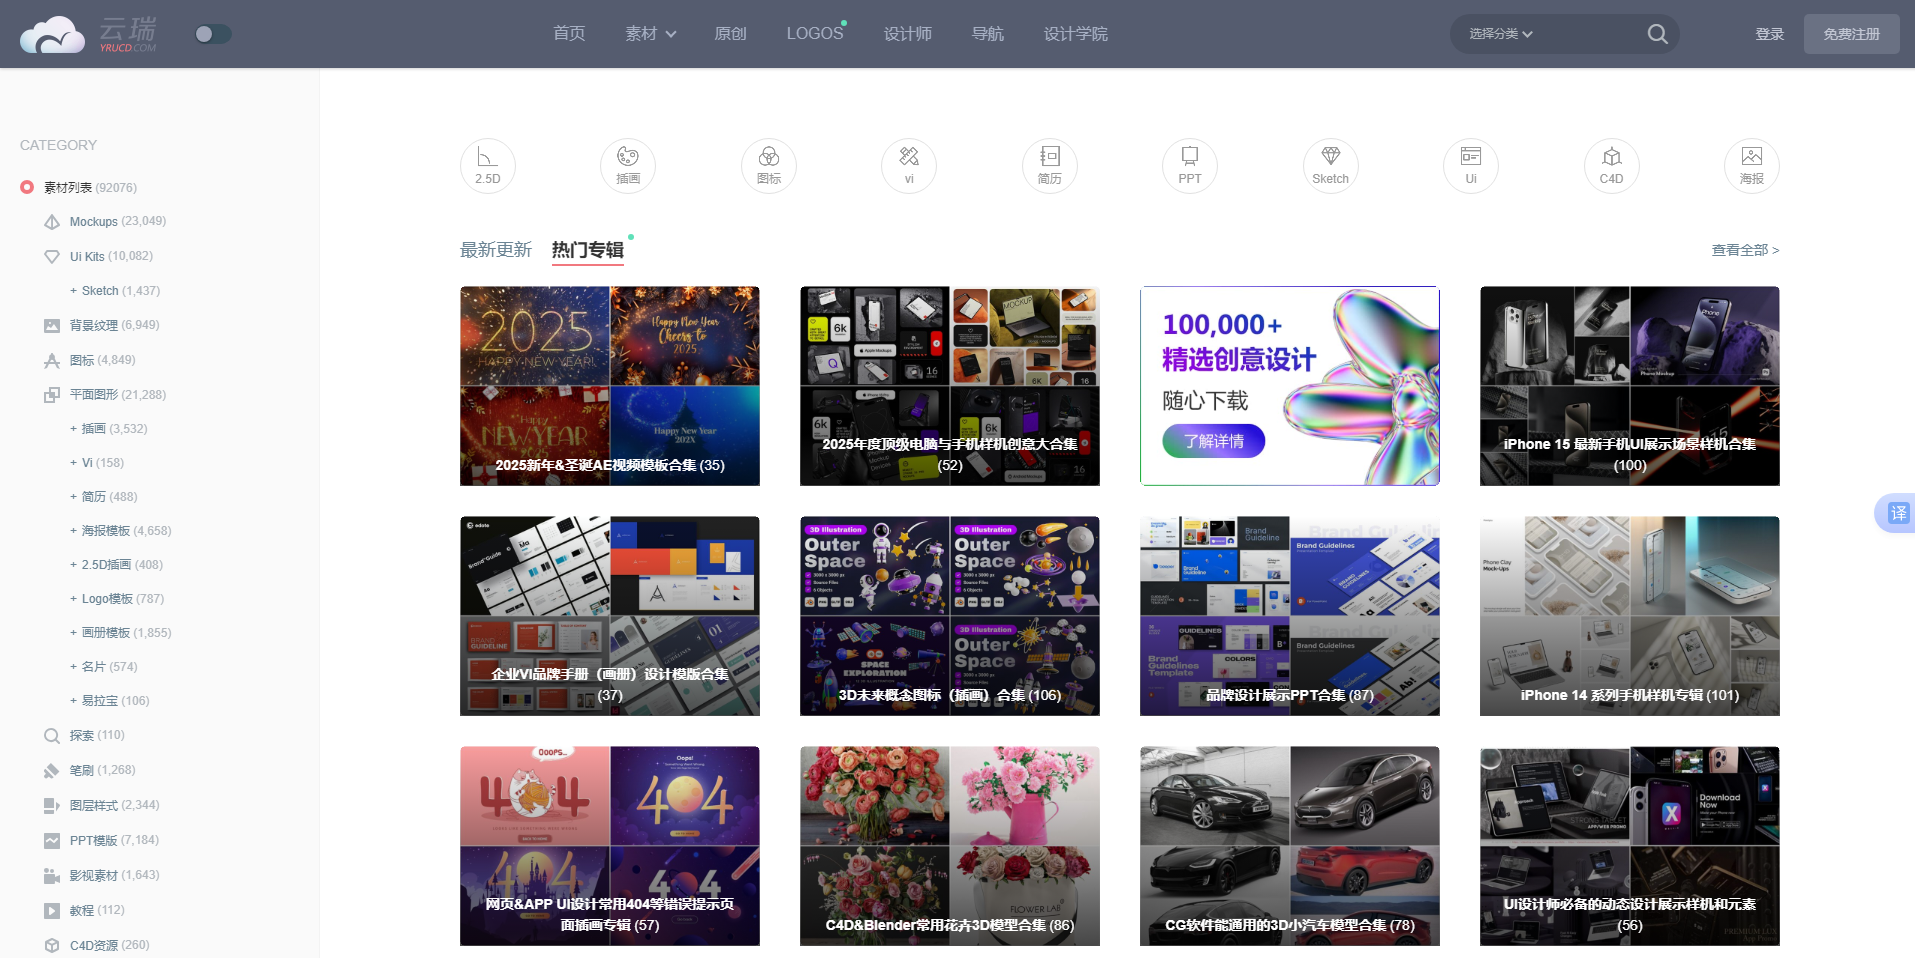Toggle the dark mode switch
This screenshot has width=1915, height=958.
(212, 34)
